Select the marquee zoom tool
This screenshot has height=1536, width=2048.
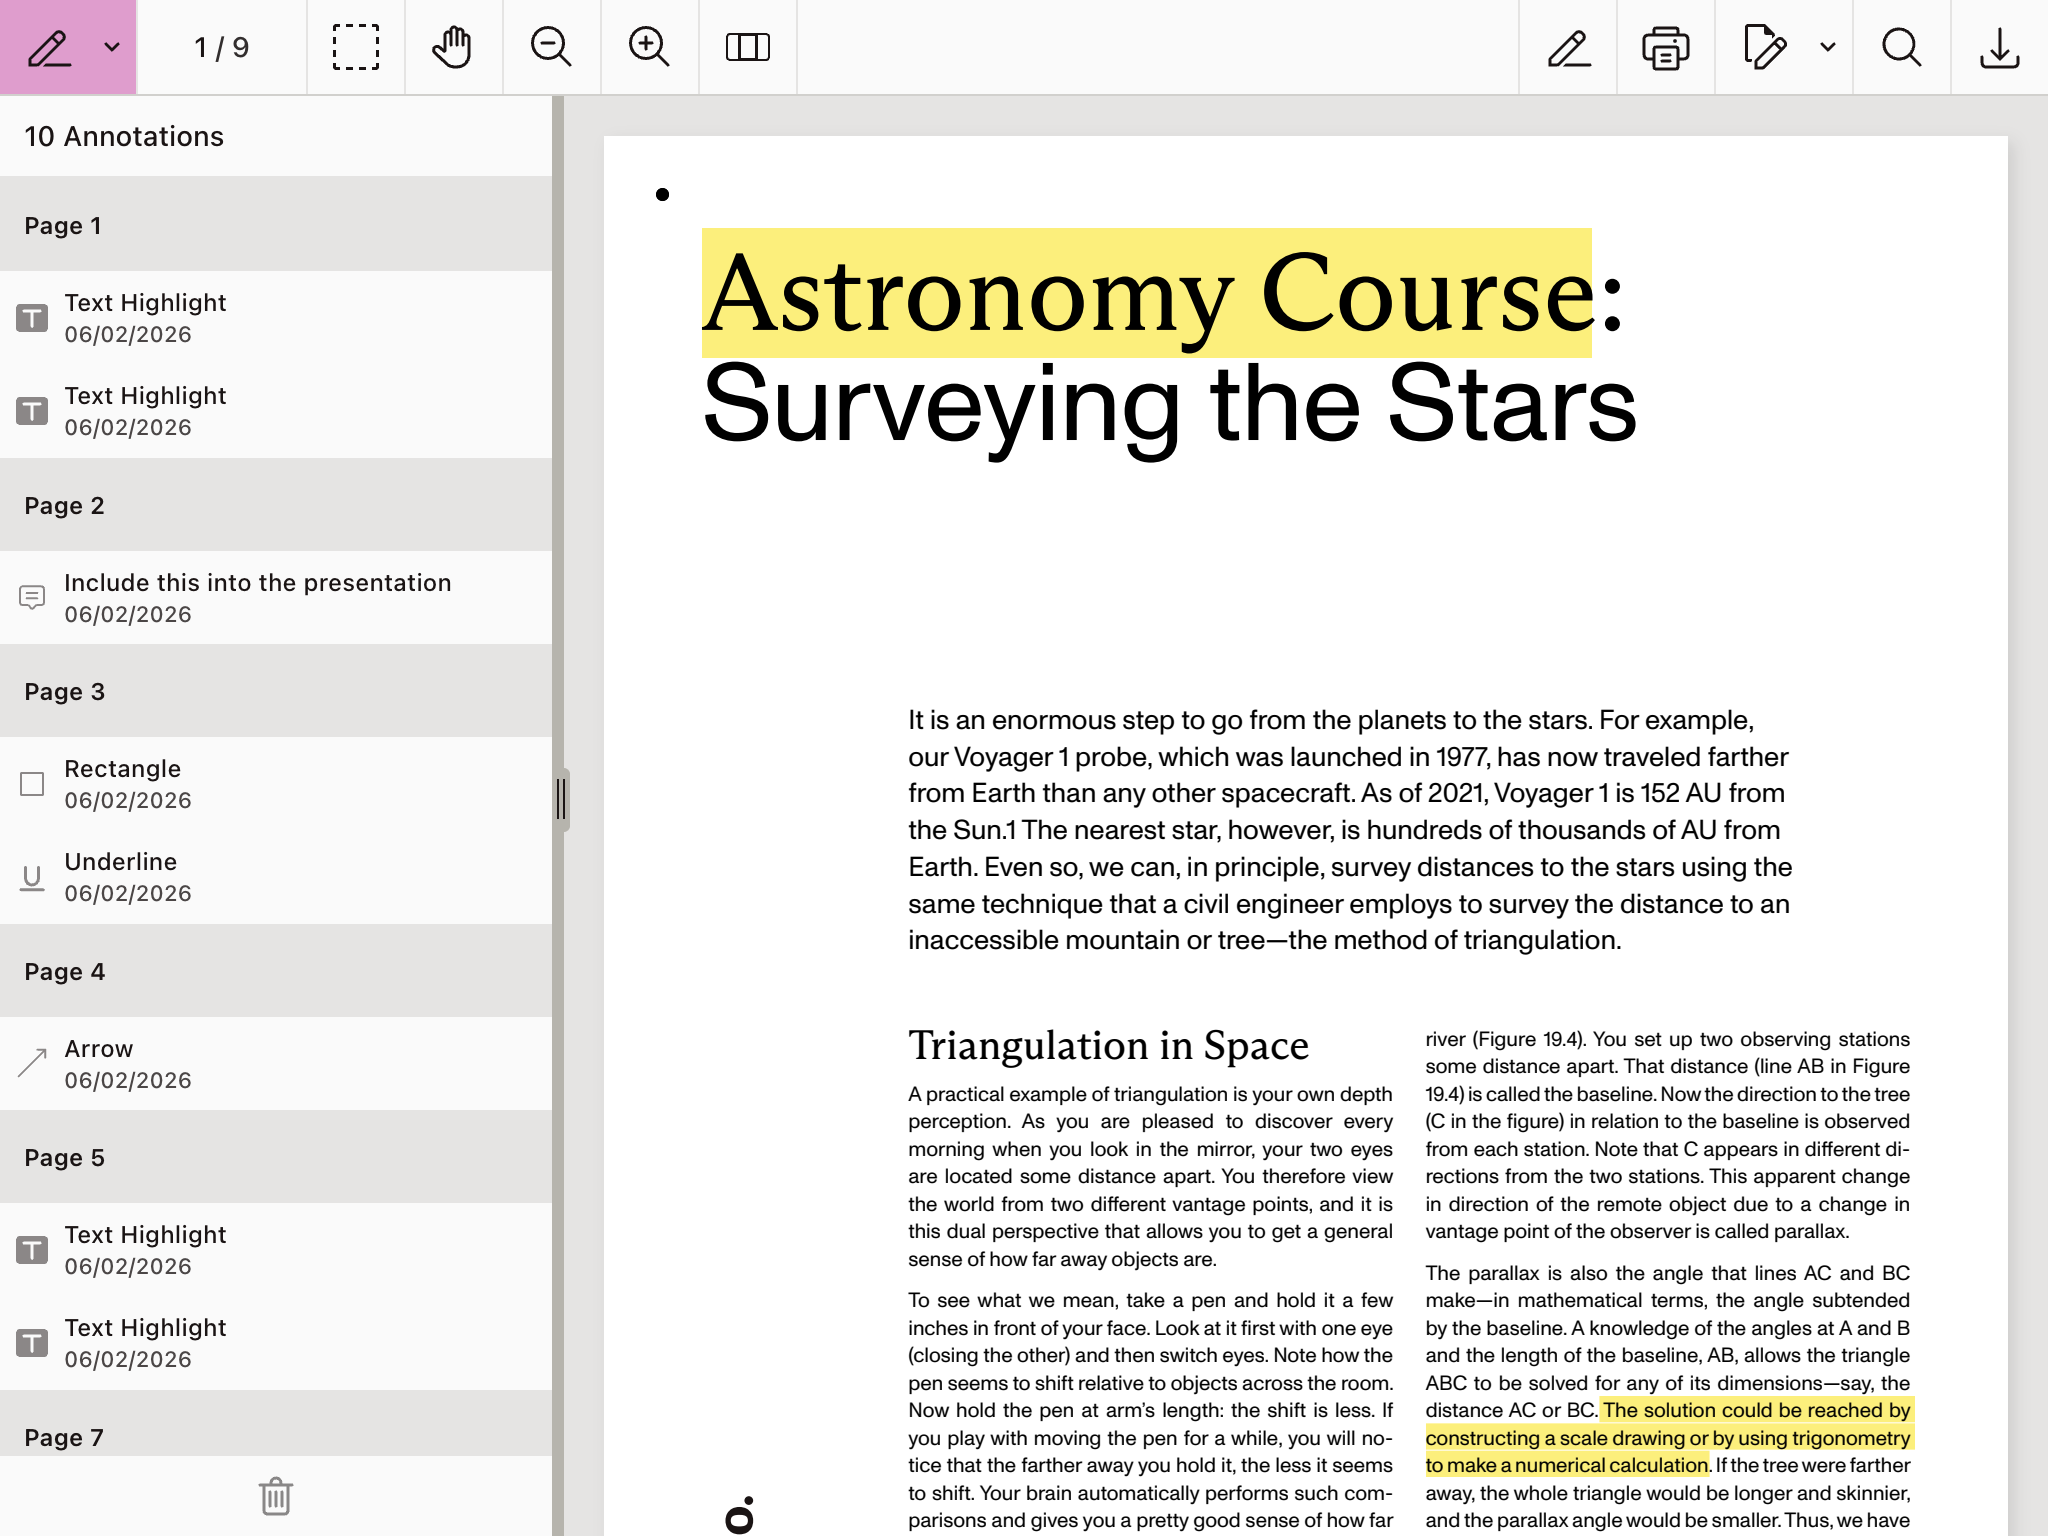[x=355, y=47]
